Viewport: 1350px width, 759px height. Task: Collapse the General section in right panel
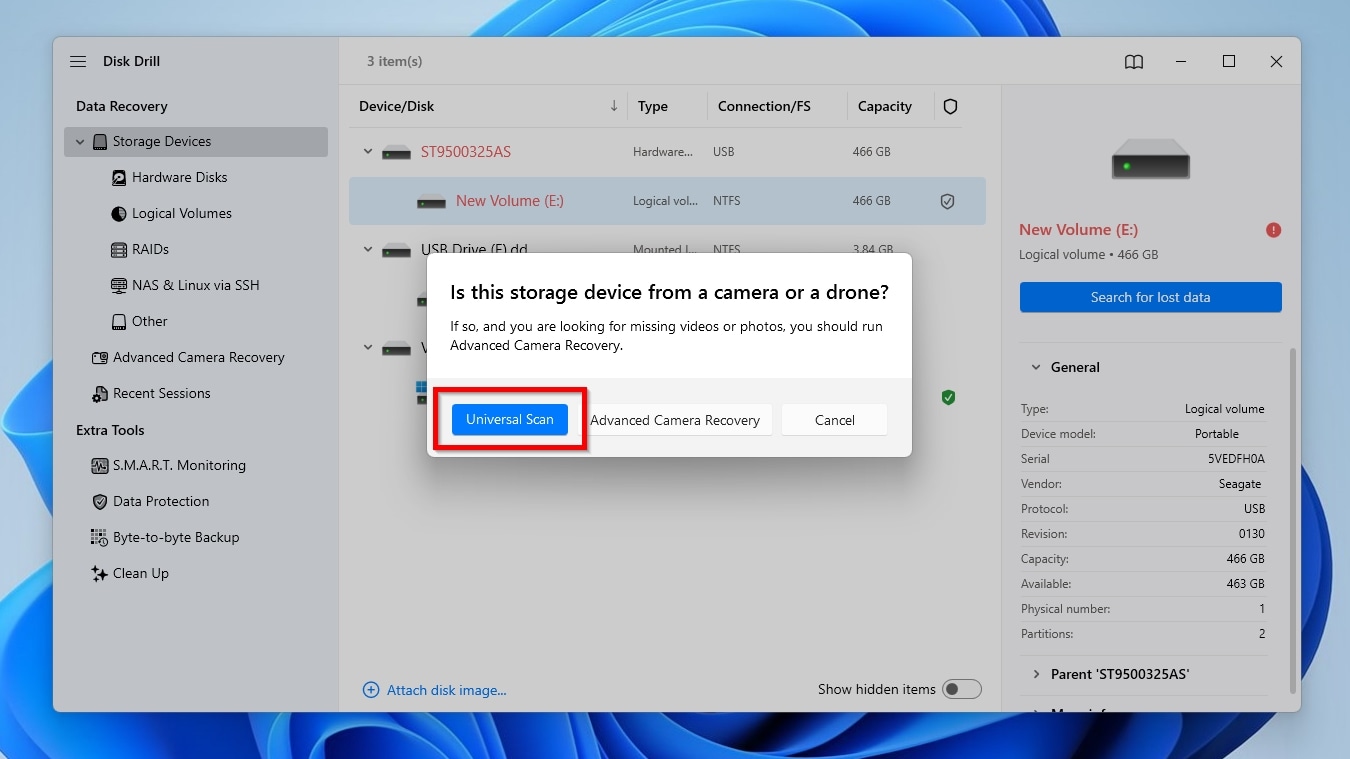click(1035, 367)
